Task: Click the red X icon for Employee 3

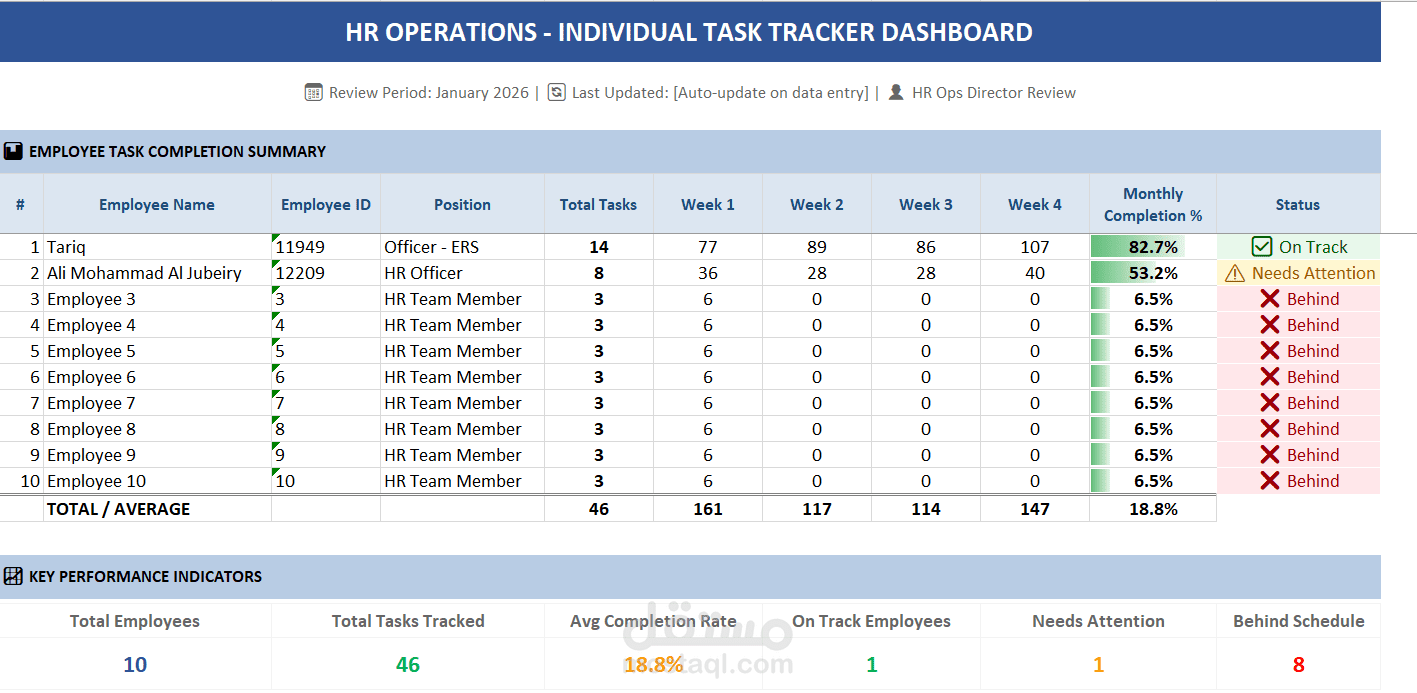Action: point(1270,298)
